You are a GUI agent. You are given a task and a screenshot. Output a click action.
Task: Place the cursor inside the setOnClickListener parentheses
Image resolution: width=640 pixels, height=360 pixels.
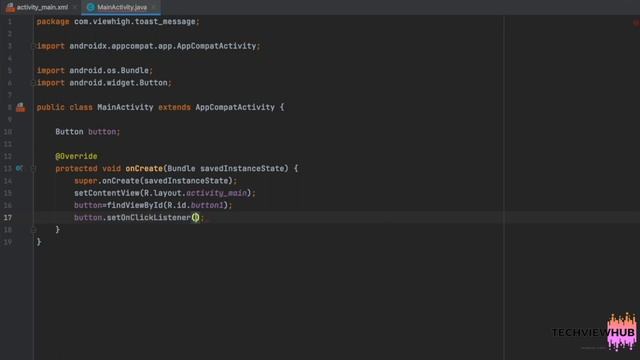pyautogui.click(x=196, y=218)
